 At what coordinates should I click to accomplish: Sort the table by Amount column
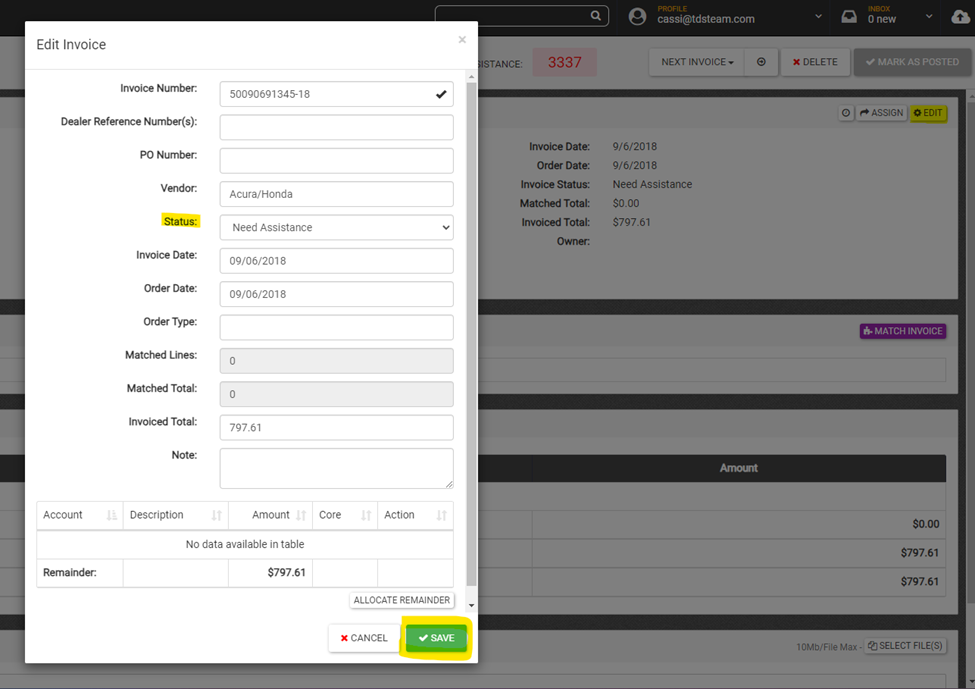point(270,515)
